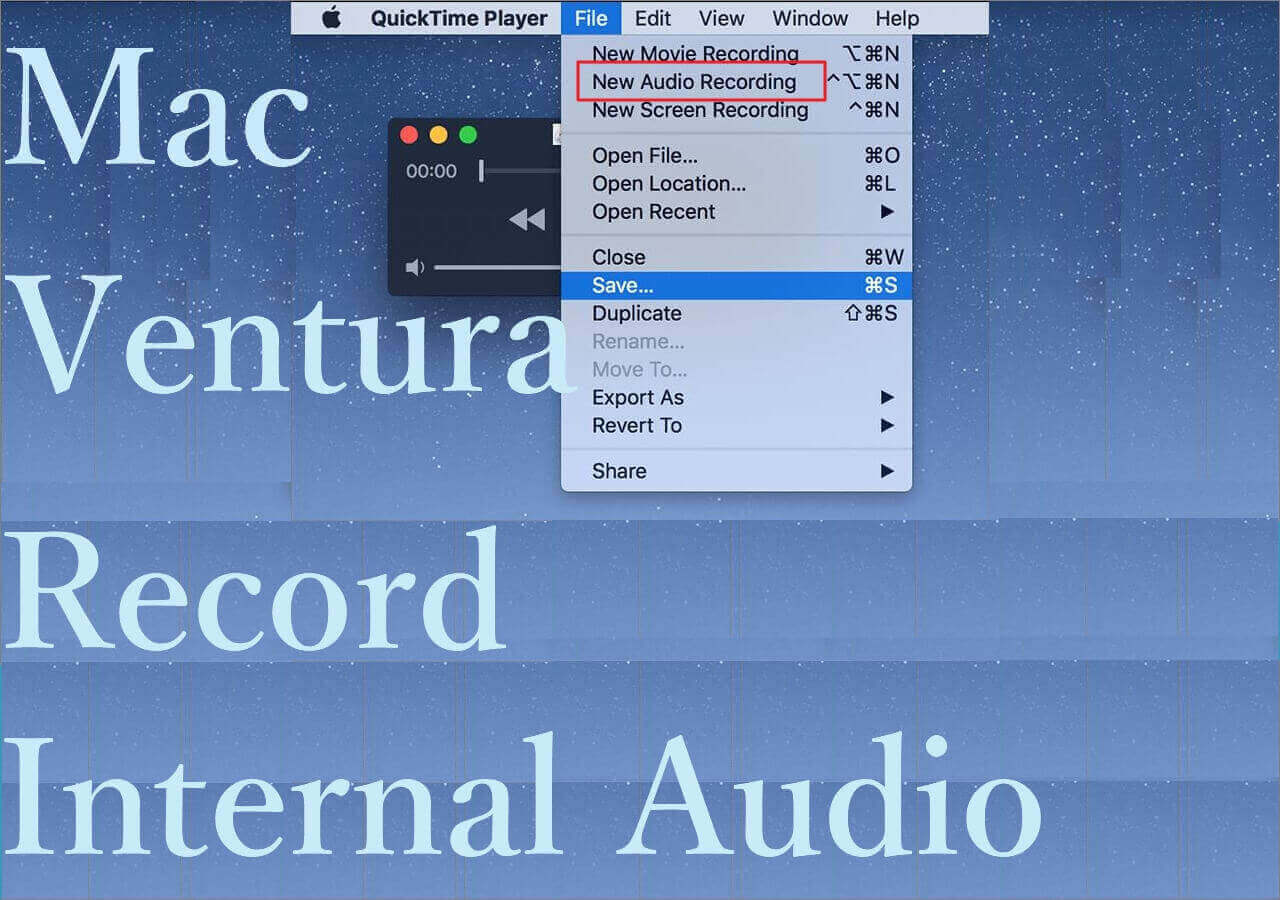Close the player window with red button
Image resolution: width=1280 pixels, height=900 pixels.
tap(408, 135)
